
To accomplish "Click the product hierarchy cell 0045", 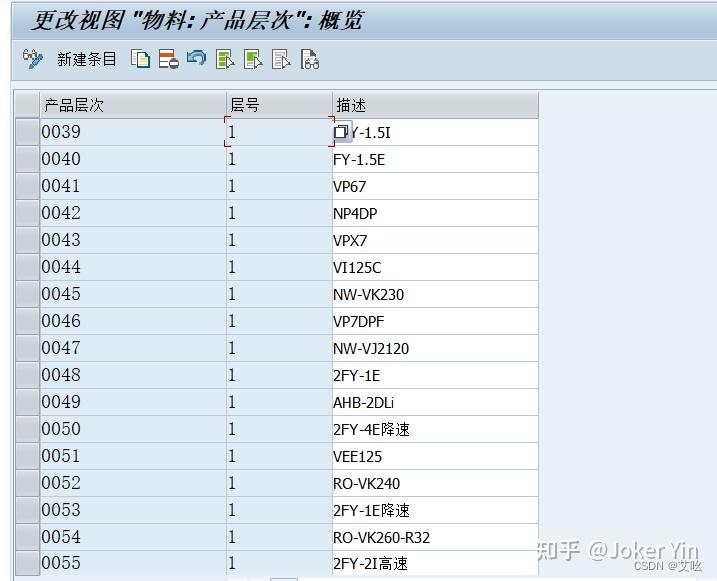I will tap(133, 294).
